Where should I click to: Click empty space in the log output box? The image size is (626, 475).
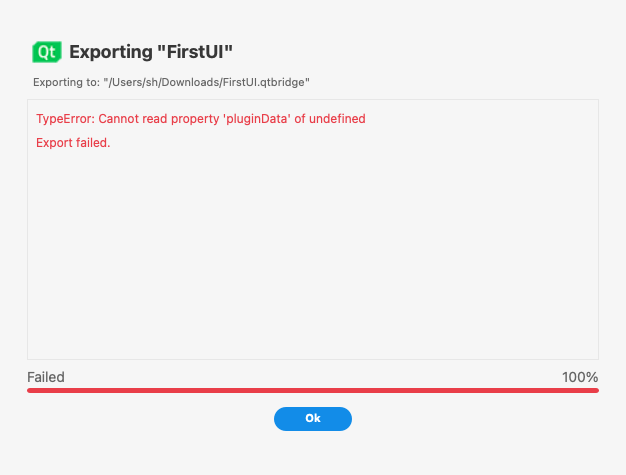coord(312,260)
